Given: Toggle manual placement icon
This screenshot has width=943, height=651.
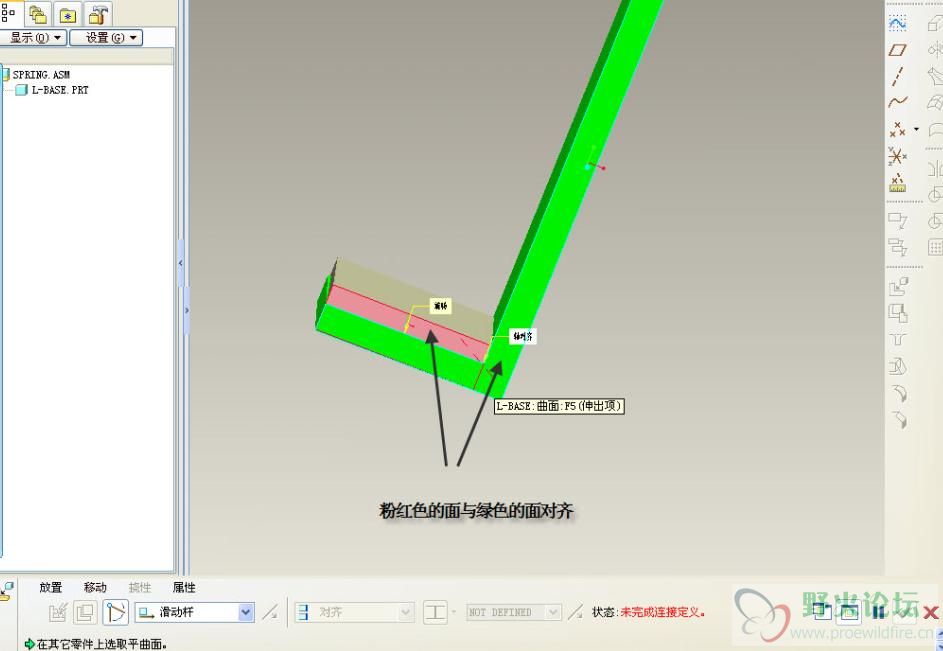Looking at the screenshot, I should pos(85,612).
